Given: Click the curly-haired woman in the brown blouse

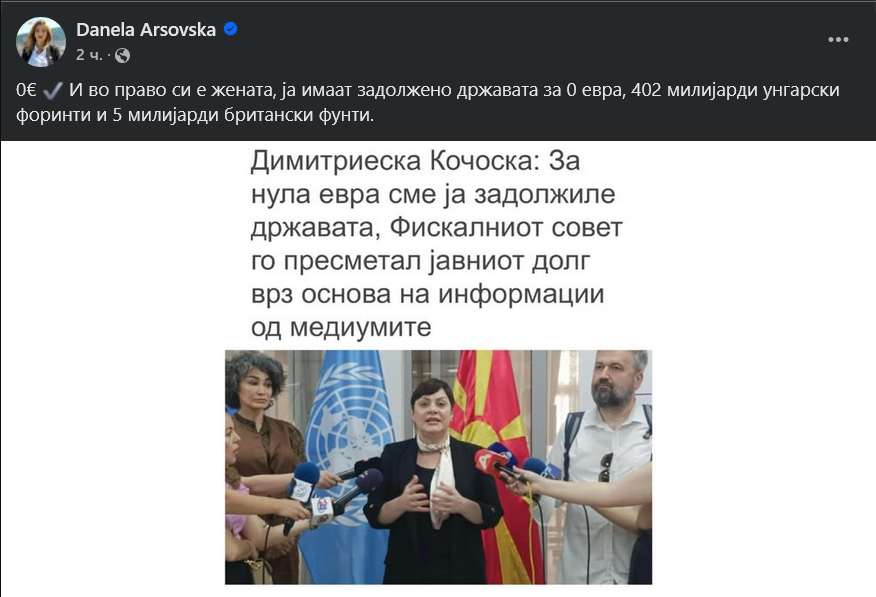Looking at the screenshot, I should pyautogui.click(x=263, y=447).
